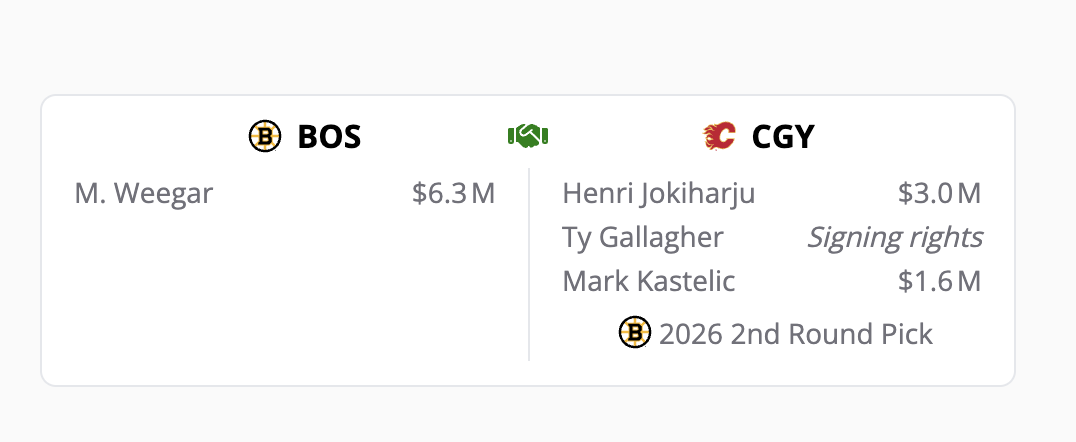Click empty header space right of CGY
This screenshot has height=442, width=1076.
(x=910, y=136)
